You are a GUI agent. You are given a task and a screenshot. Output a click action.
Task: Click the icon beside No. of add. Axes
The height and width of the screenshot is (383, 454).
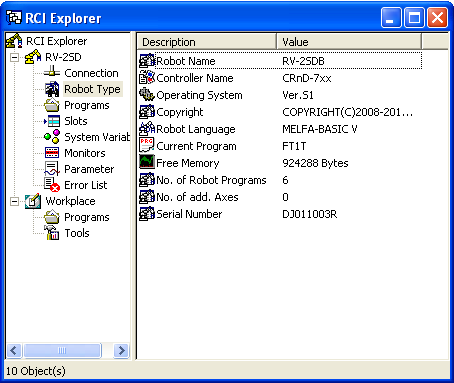pos(147,197)
